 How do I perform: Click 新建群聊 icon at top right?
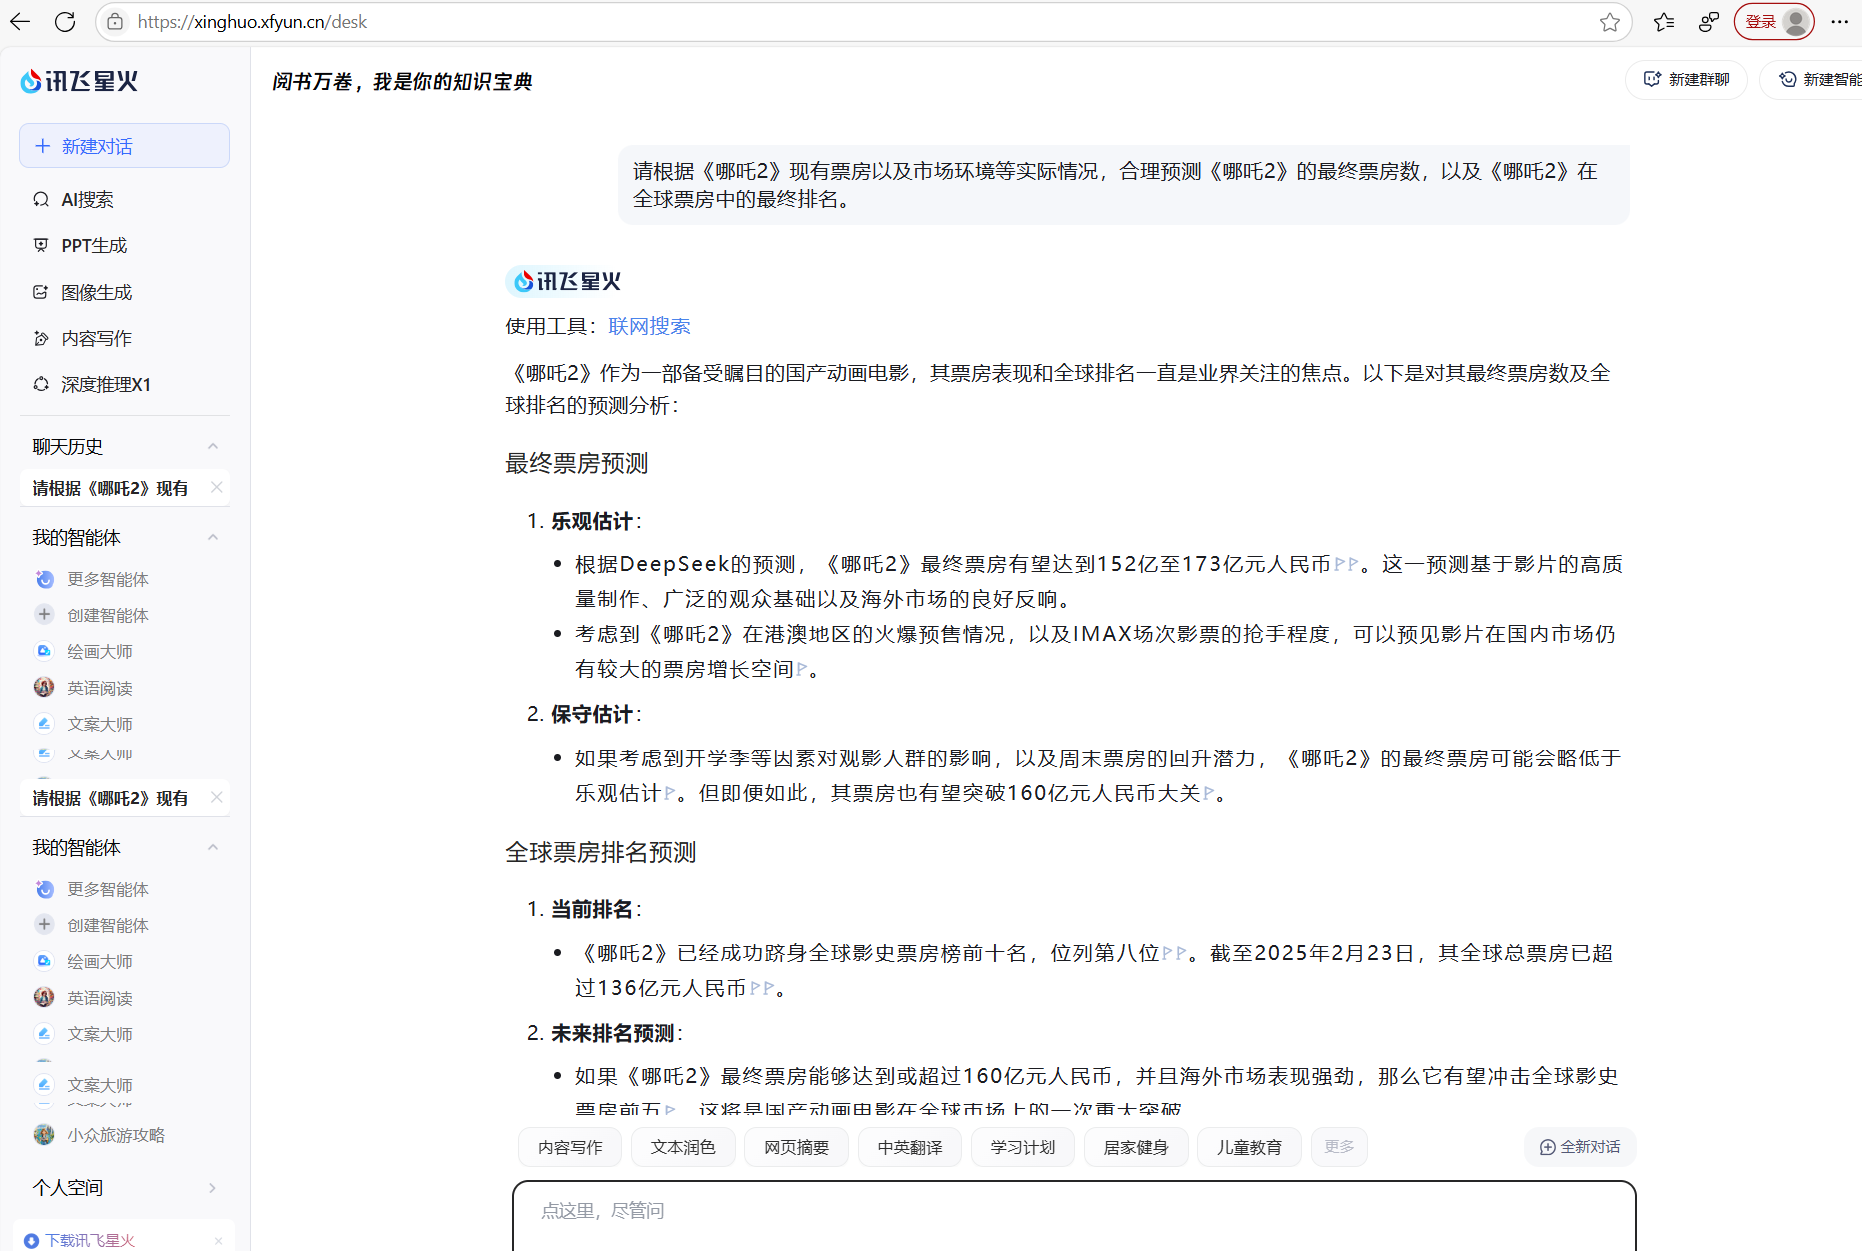click(x=1652, y=79)
